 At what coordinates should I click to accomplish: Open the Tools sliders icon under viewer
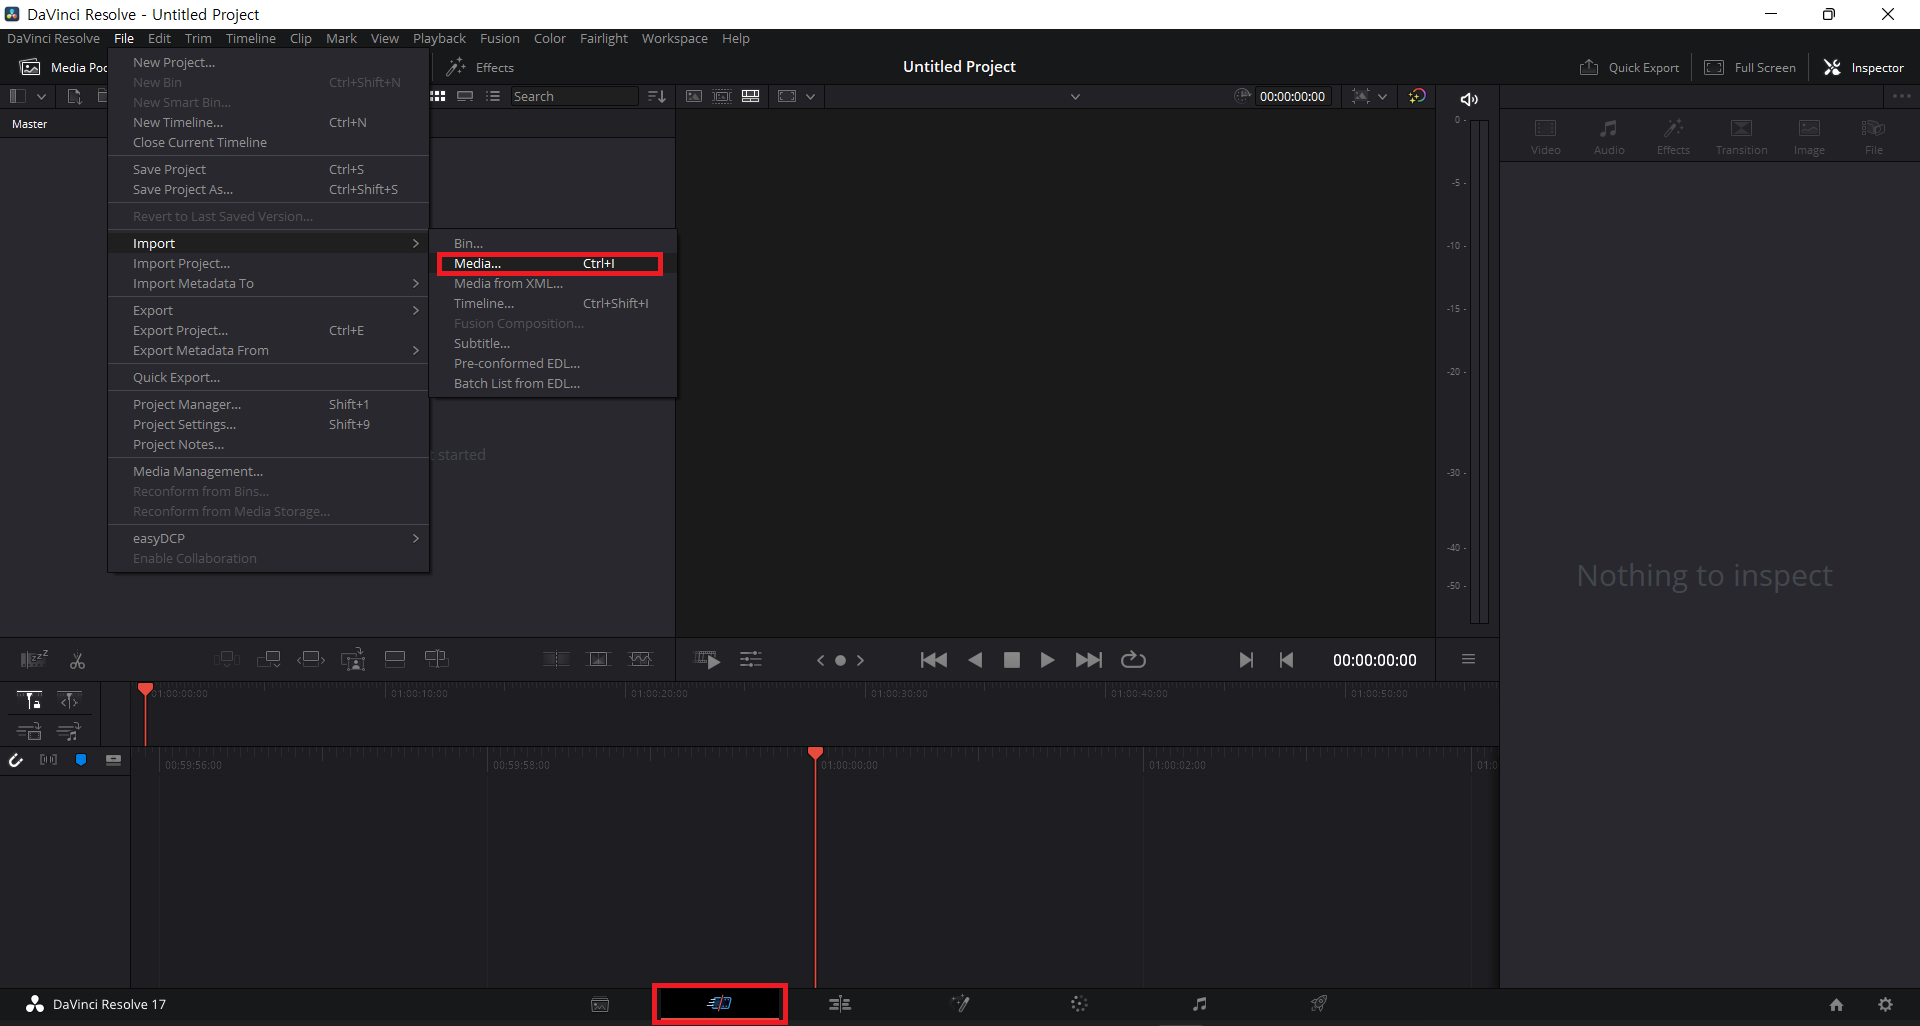pyautogui.click(x=751, y=659)
